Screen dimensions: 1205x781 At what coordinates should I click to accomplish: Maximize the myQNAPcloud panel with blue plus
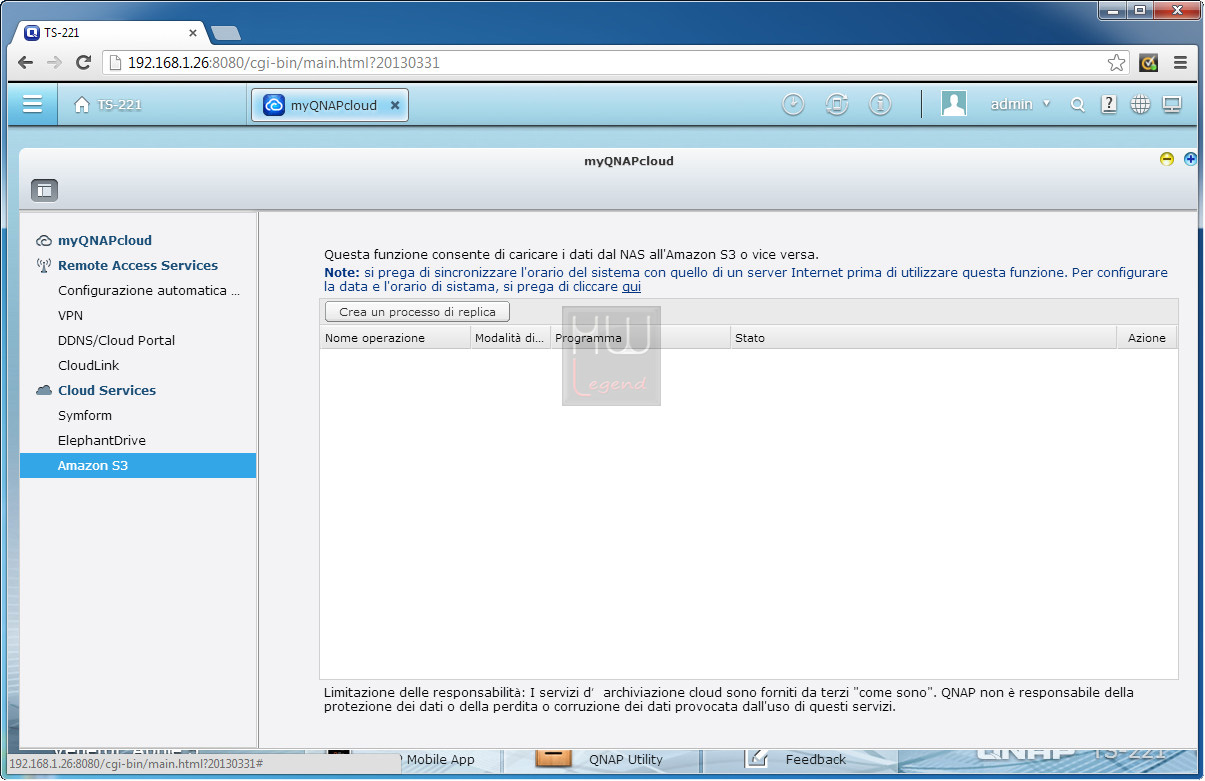1191,159
